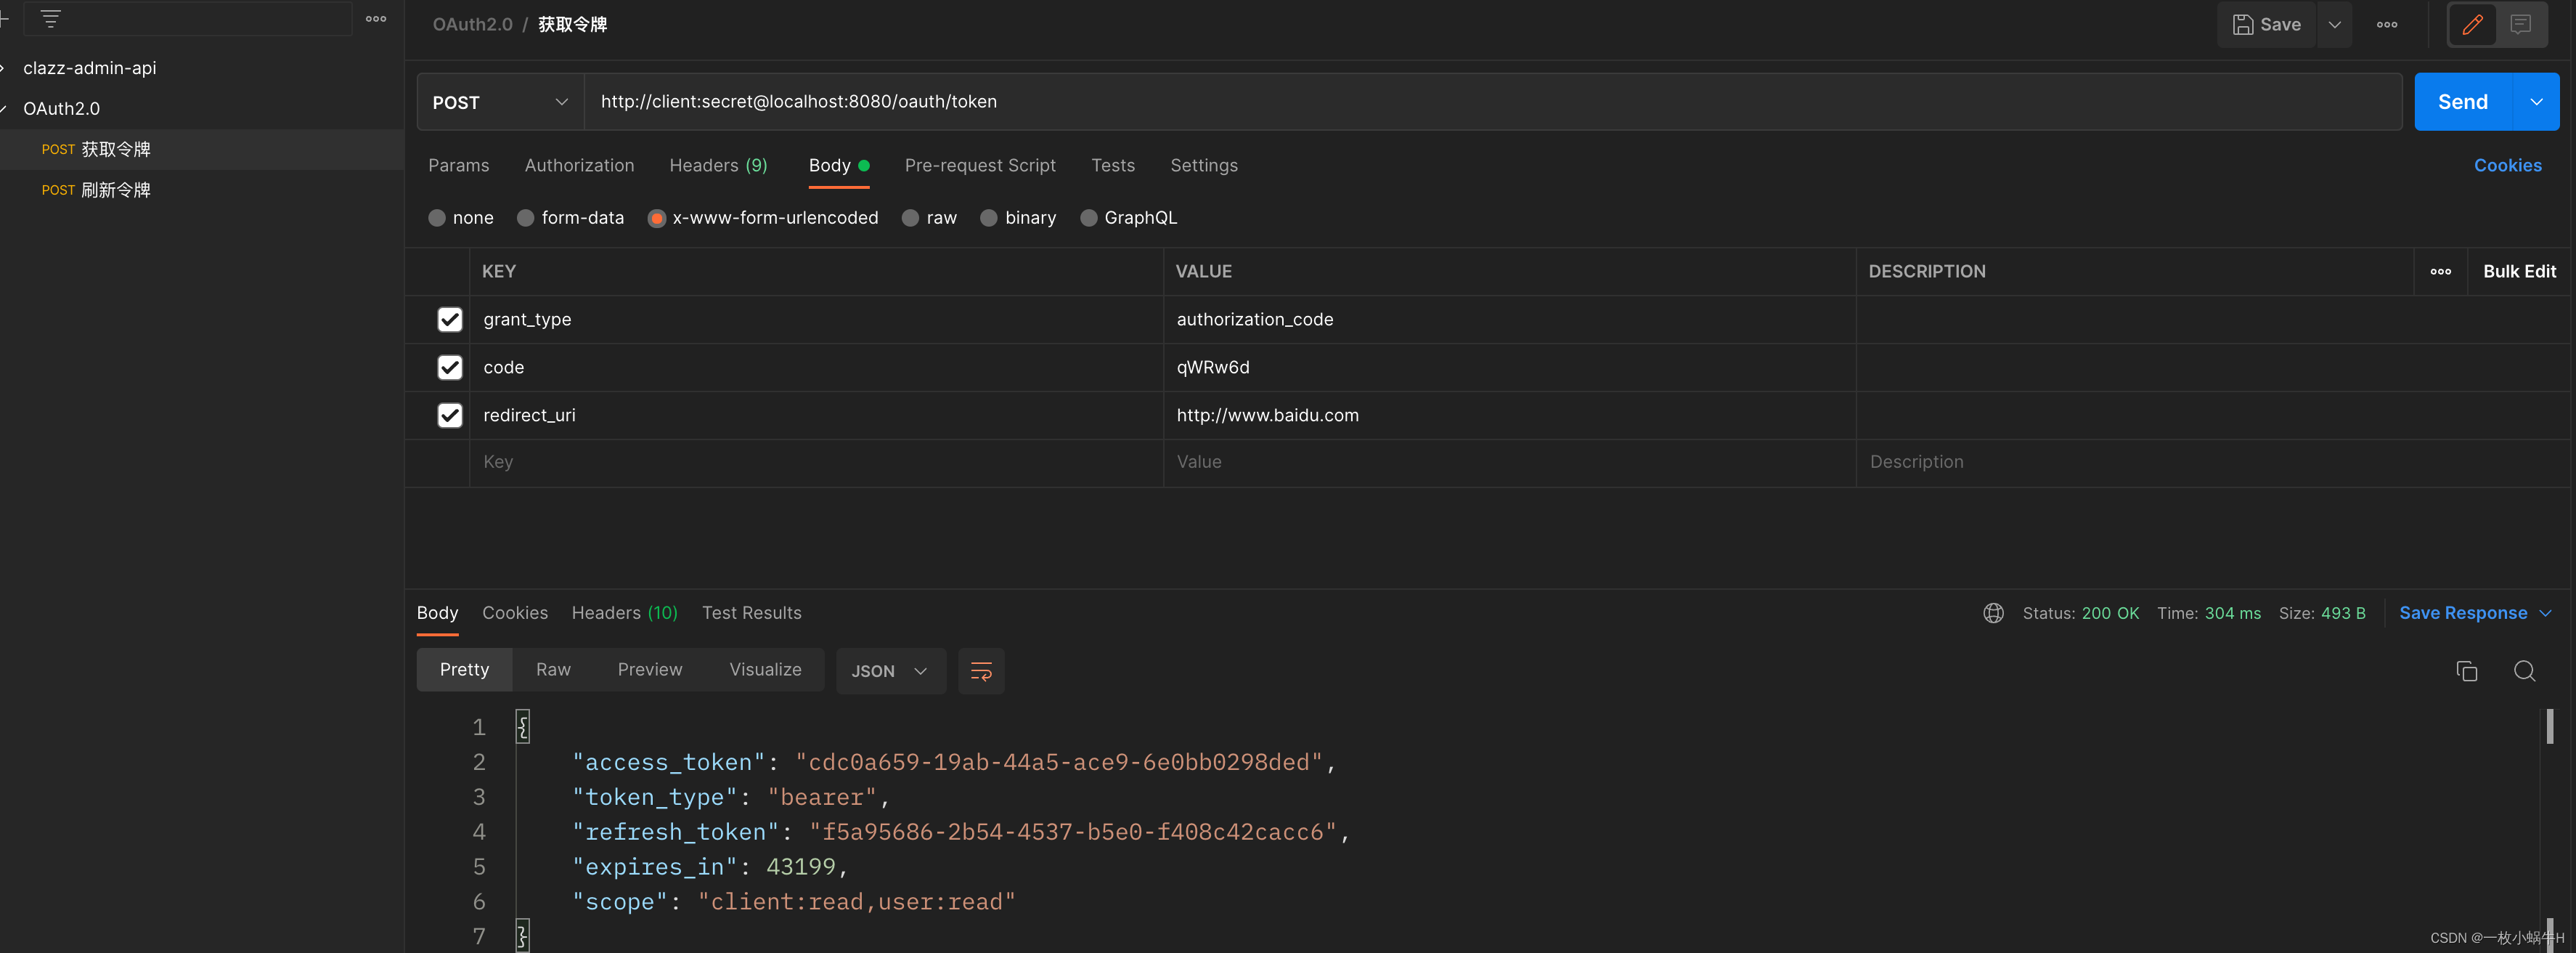Screen dimensions: 2576x953
Task: Open the Send button dropdown arrow
Action: point(2536,102)
